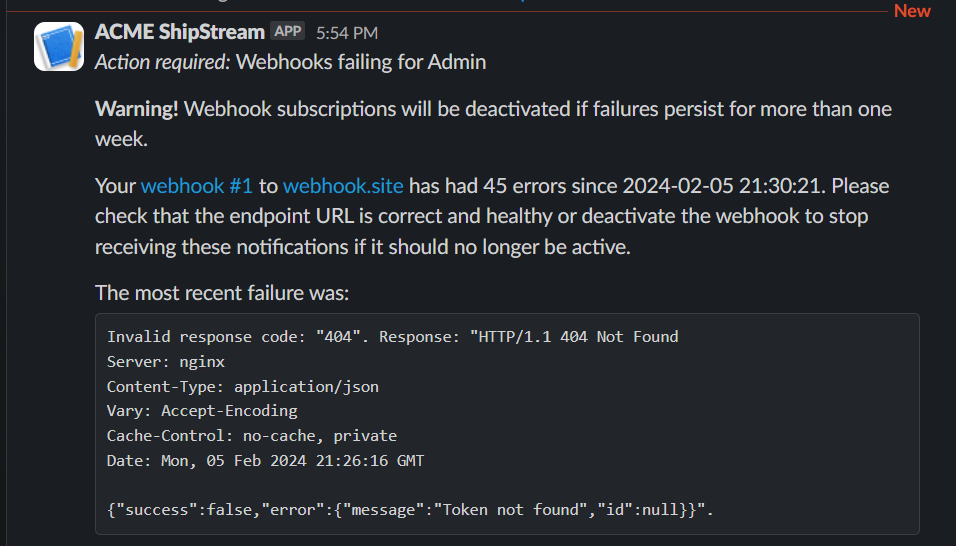
Task: Click the Cache-Control no-cache line
Action: click(x=252, y=435)
